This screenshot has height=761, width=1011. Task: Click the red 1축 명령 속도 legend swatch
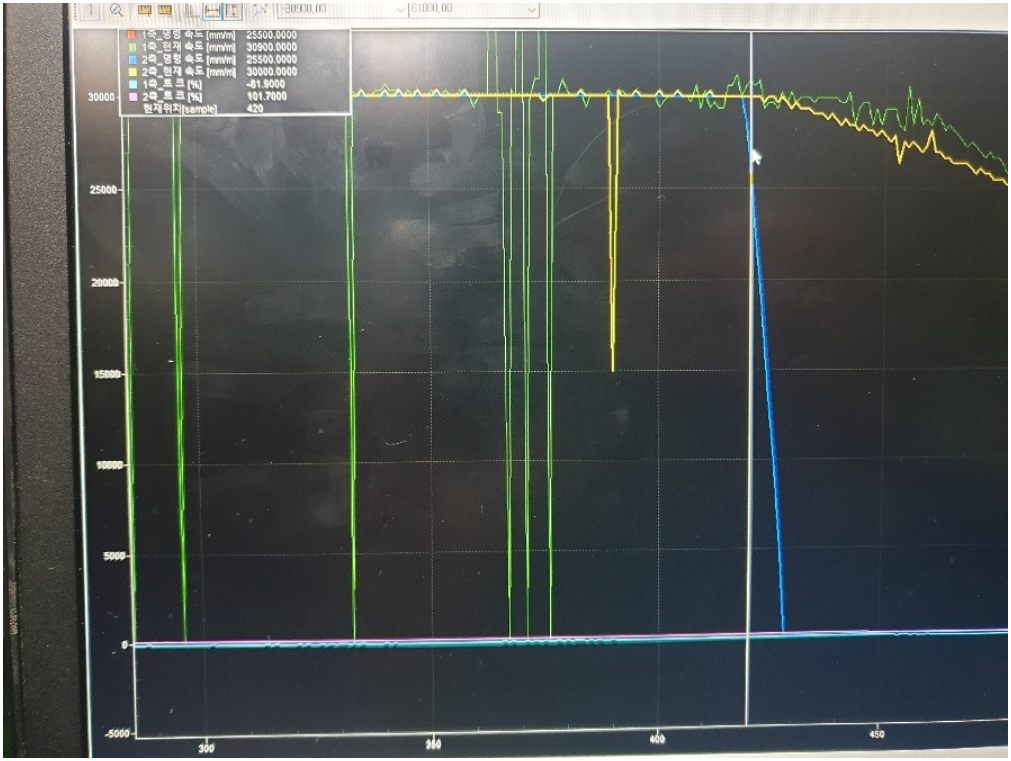[130, 36]
